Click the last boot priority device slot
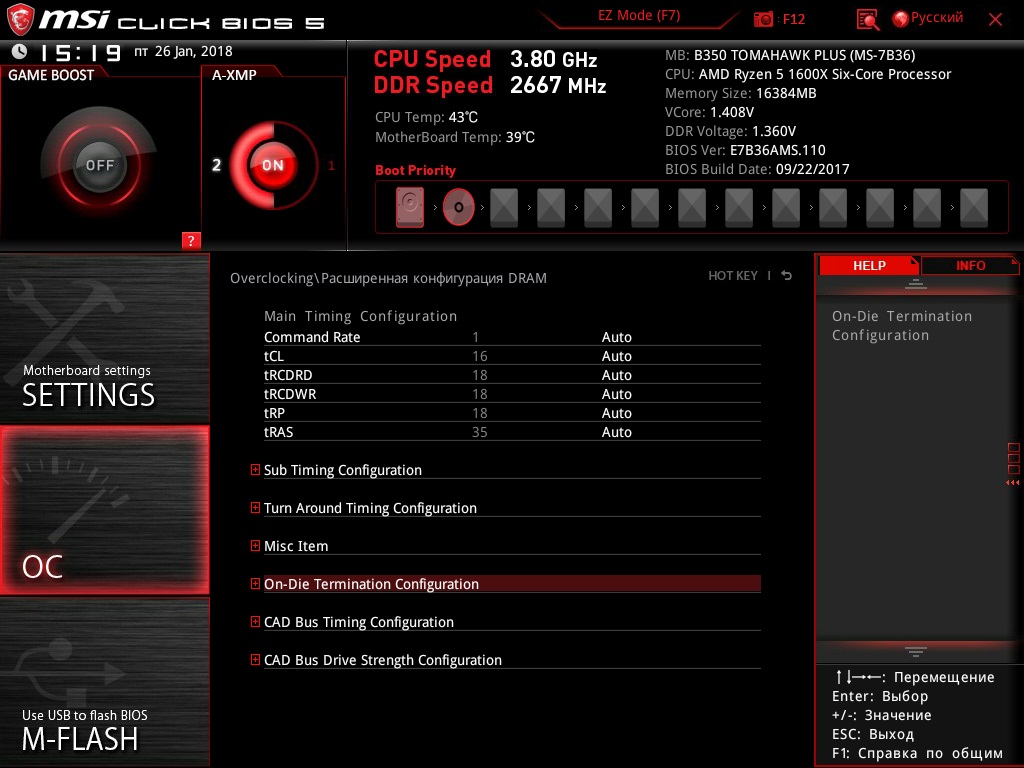The width and height of the screenshot is (1024, 768). [974, 208]
